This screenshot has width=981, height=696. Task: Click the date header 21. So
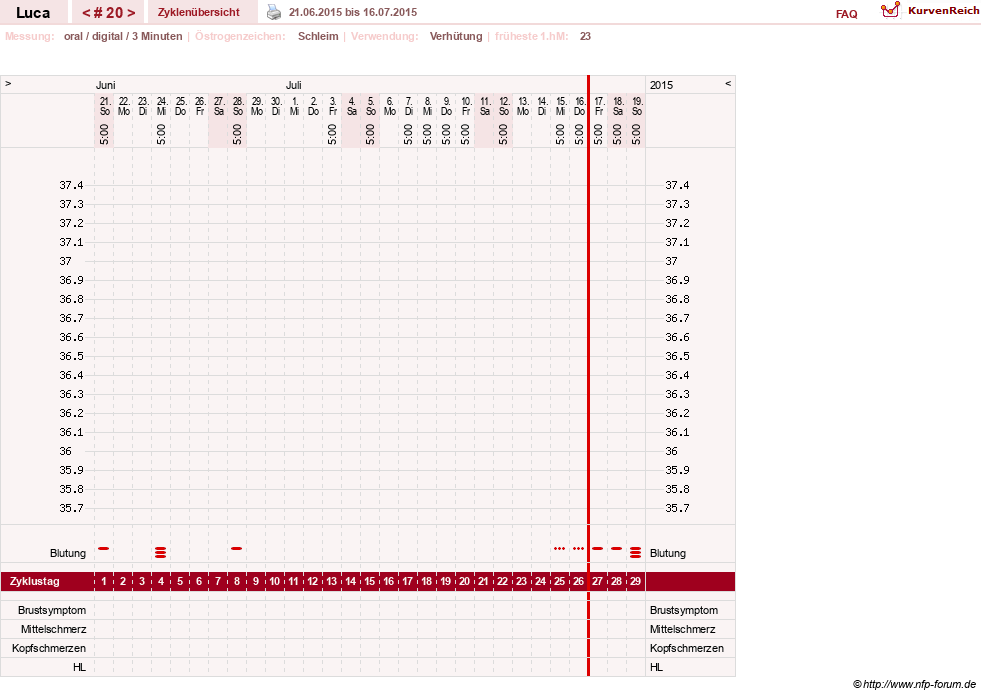pyautogui.click(x=104, y=106)
